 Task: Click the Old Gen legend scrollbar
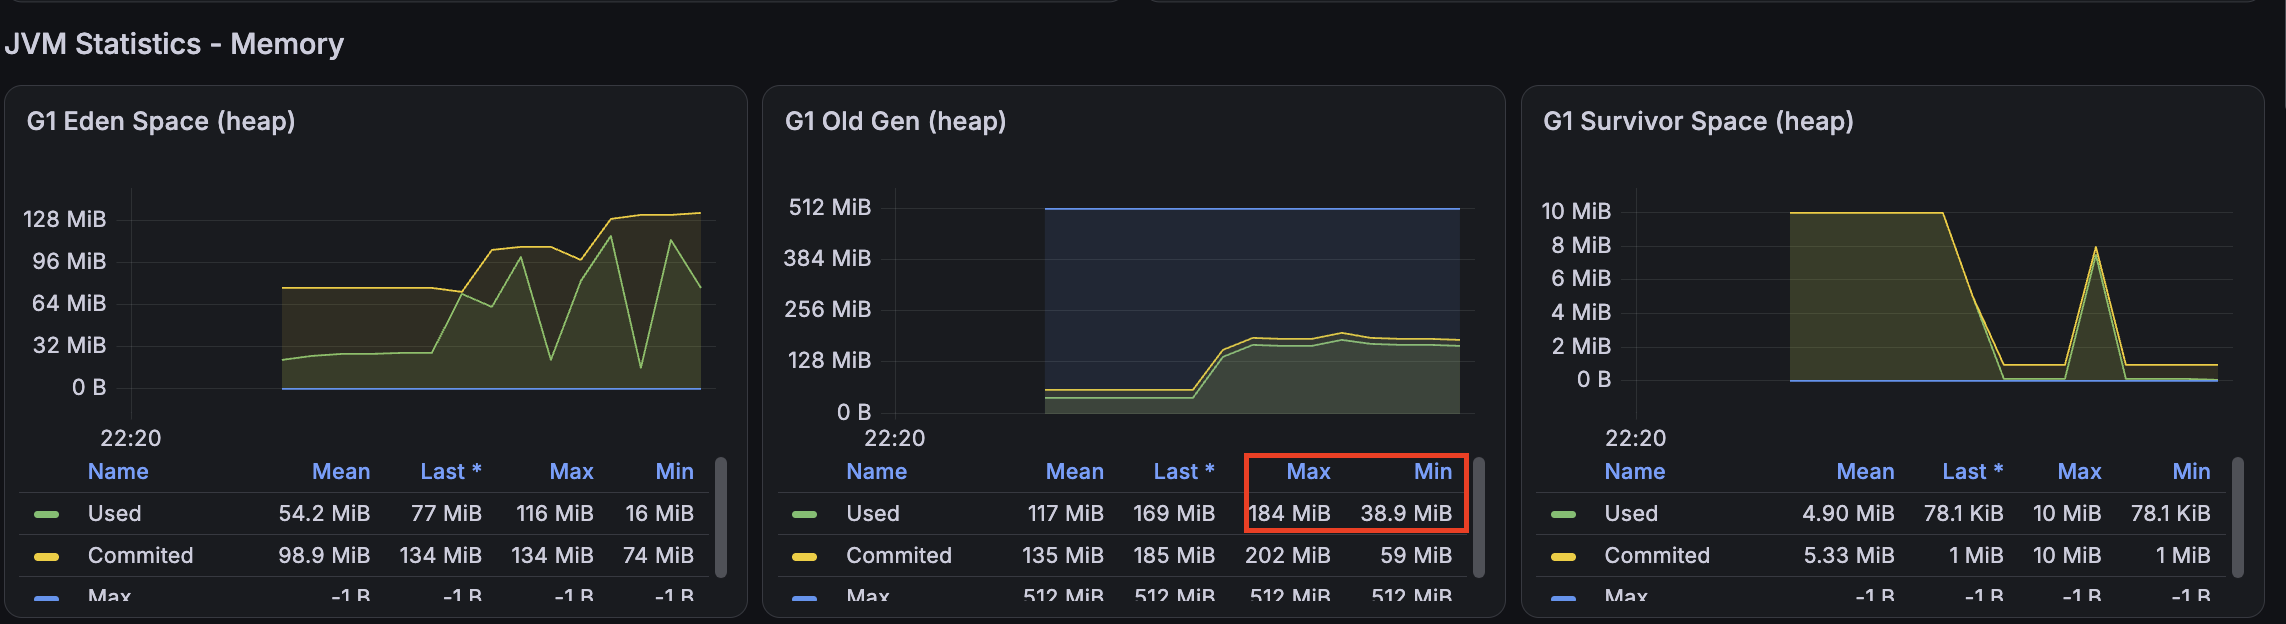[1479, 517]
